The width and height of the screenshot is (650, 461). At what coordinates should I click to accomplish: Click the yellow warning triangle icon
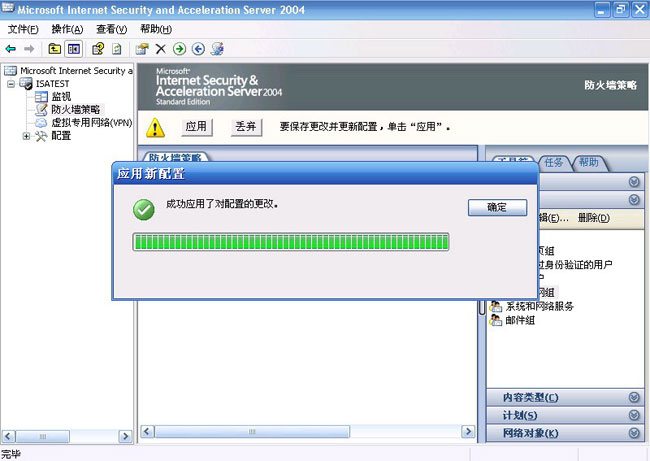(x=155, y=128)
